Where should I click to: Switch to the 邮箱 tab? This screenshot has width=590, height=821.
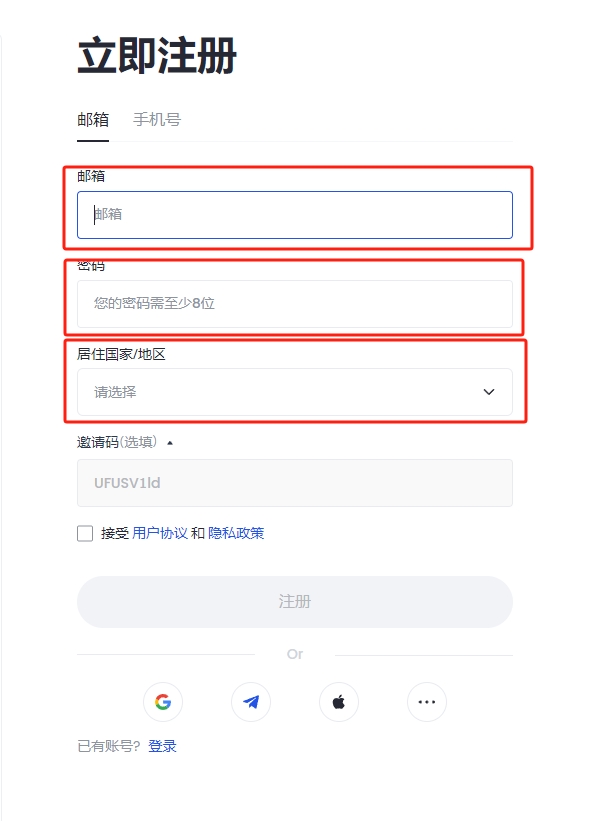93,120
